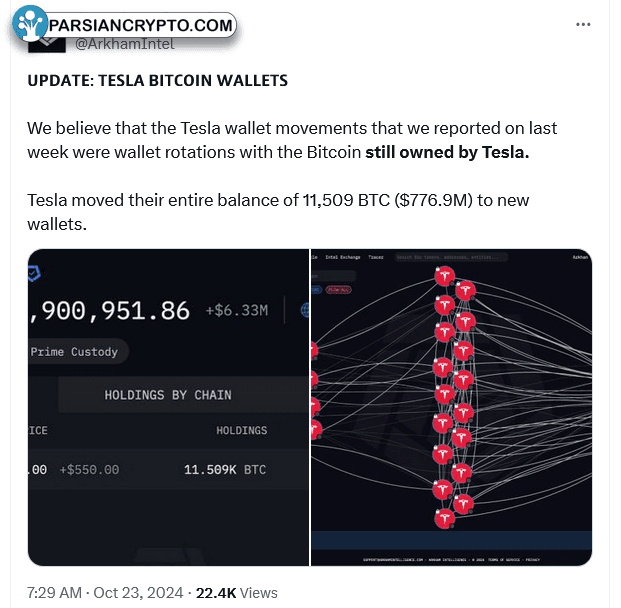Image resolution: width=621 pixels, height=608 pixels.
Task: Select the HOLDINGS BY CHAIN tab
Action: click(x=168, y=395)
